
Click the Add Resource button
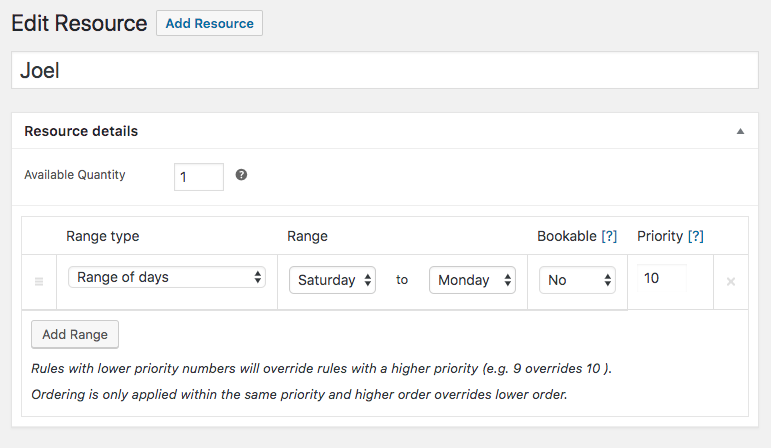click(209, 24)
